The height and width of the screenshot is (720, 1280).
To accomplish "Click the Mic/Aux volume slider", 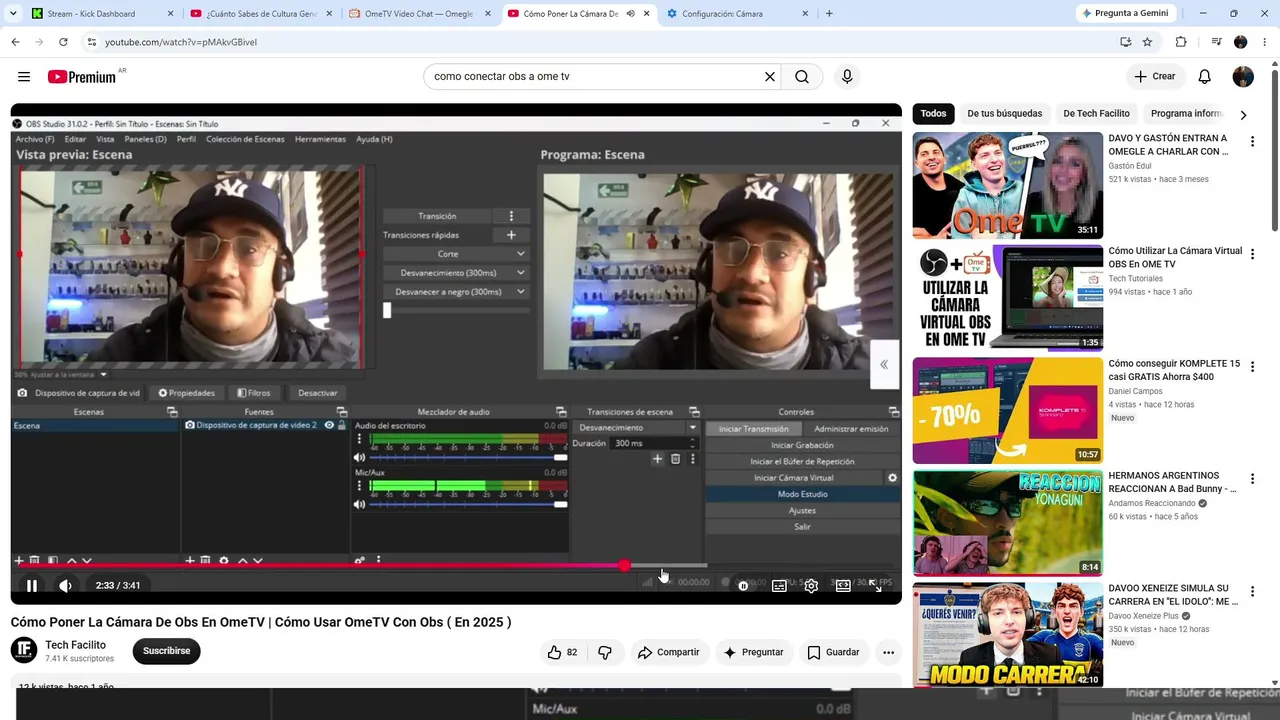I will click(x=469, y=505).
